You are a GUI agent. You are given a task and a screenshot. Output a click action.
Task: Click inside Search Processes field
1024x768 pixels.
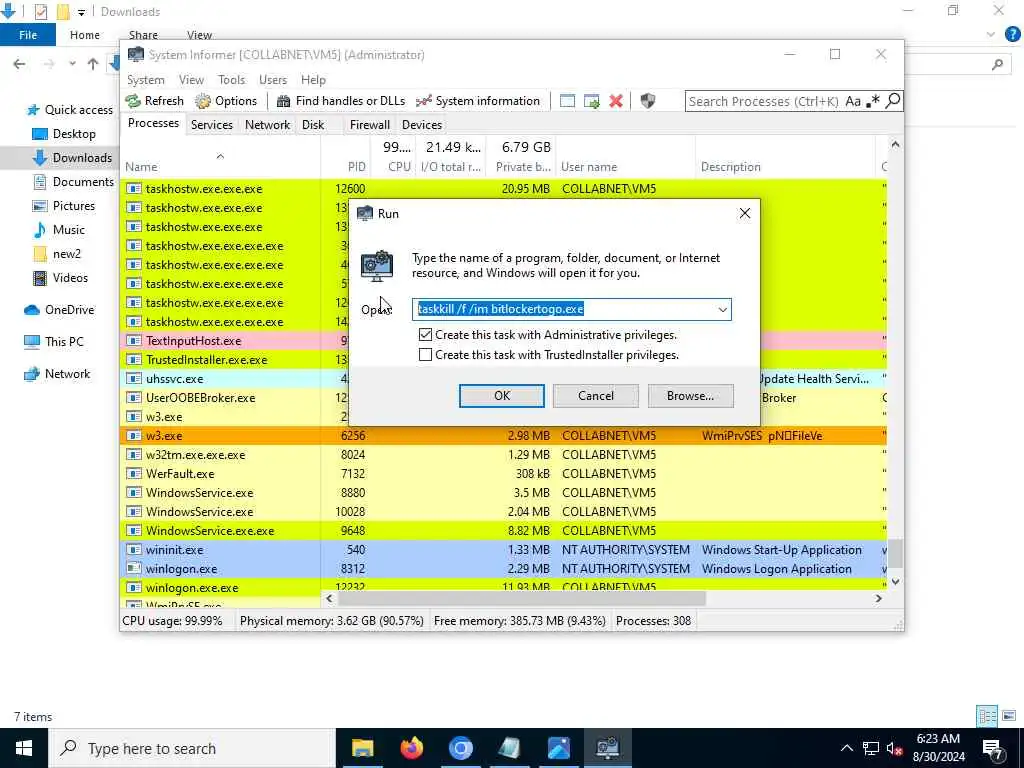click(763, 101)
